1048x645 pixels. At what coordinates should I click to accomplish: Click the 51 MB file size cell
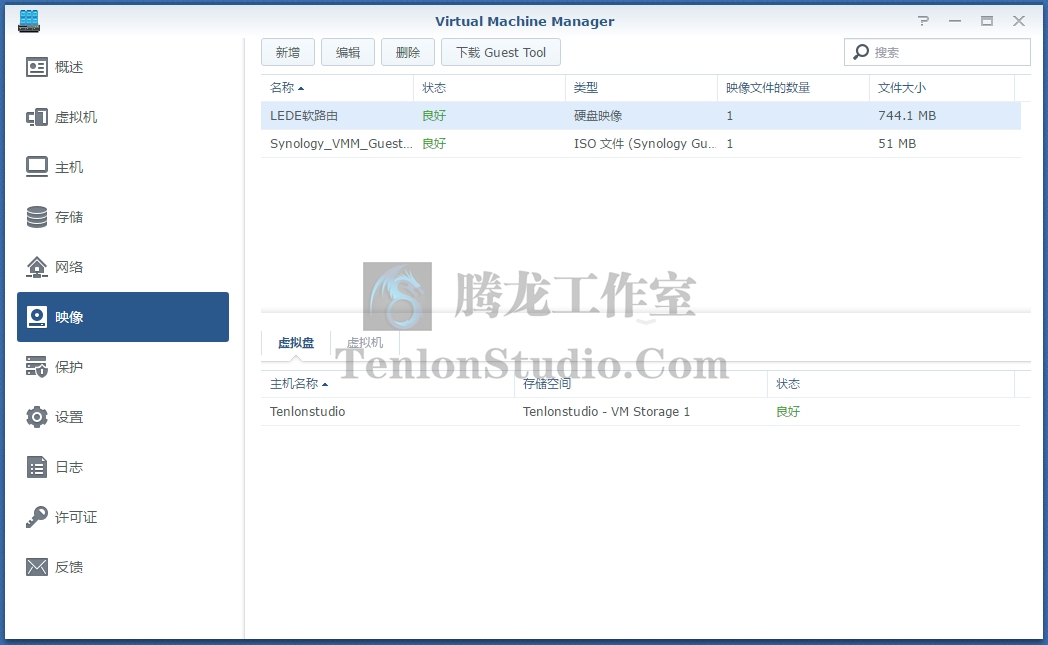coord(897,144)
